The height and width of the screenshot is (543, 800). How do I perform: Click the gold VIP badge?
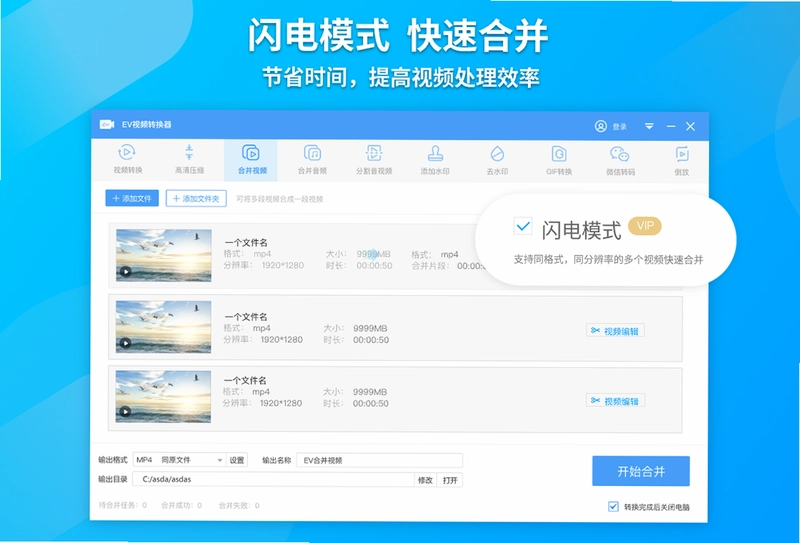pos(644,226)
